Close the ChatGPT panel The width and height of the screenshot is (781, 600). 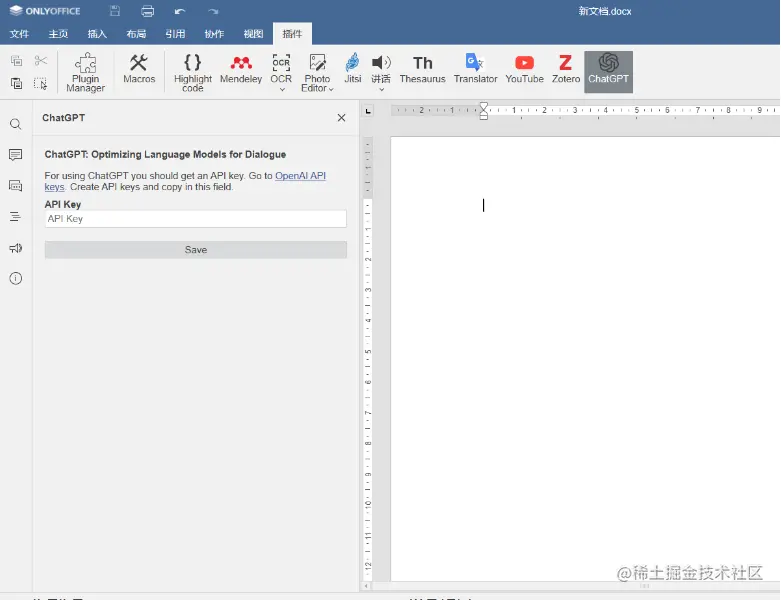341,118
